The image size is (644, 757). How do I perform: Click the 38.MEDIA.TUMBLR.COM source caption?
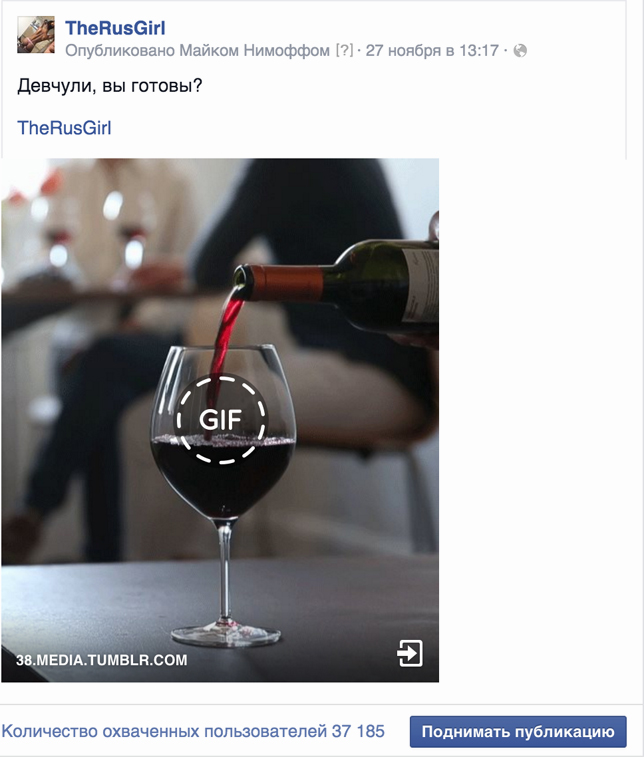(101, 660)
